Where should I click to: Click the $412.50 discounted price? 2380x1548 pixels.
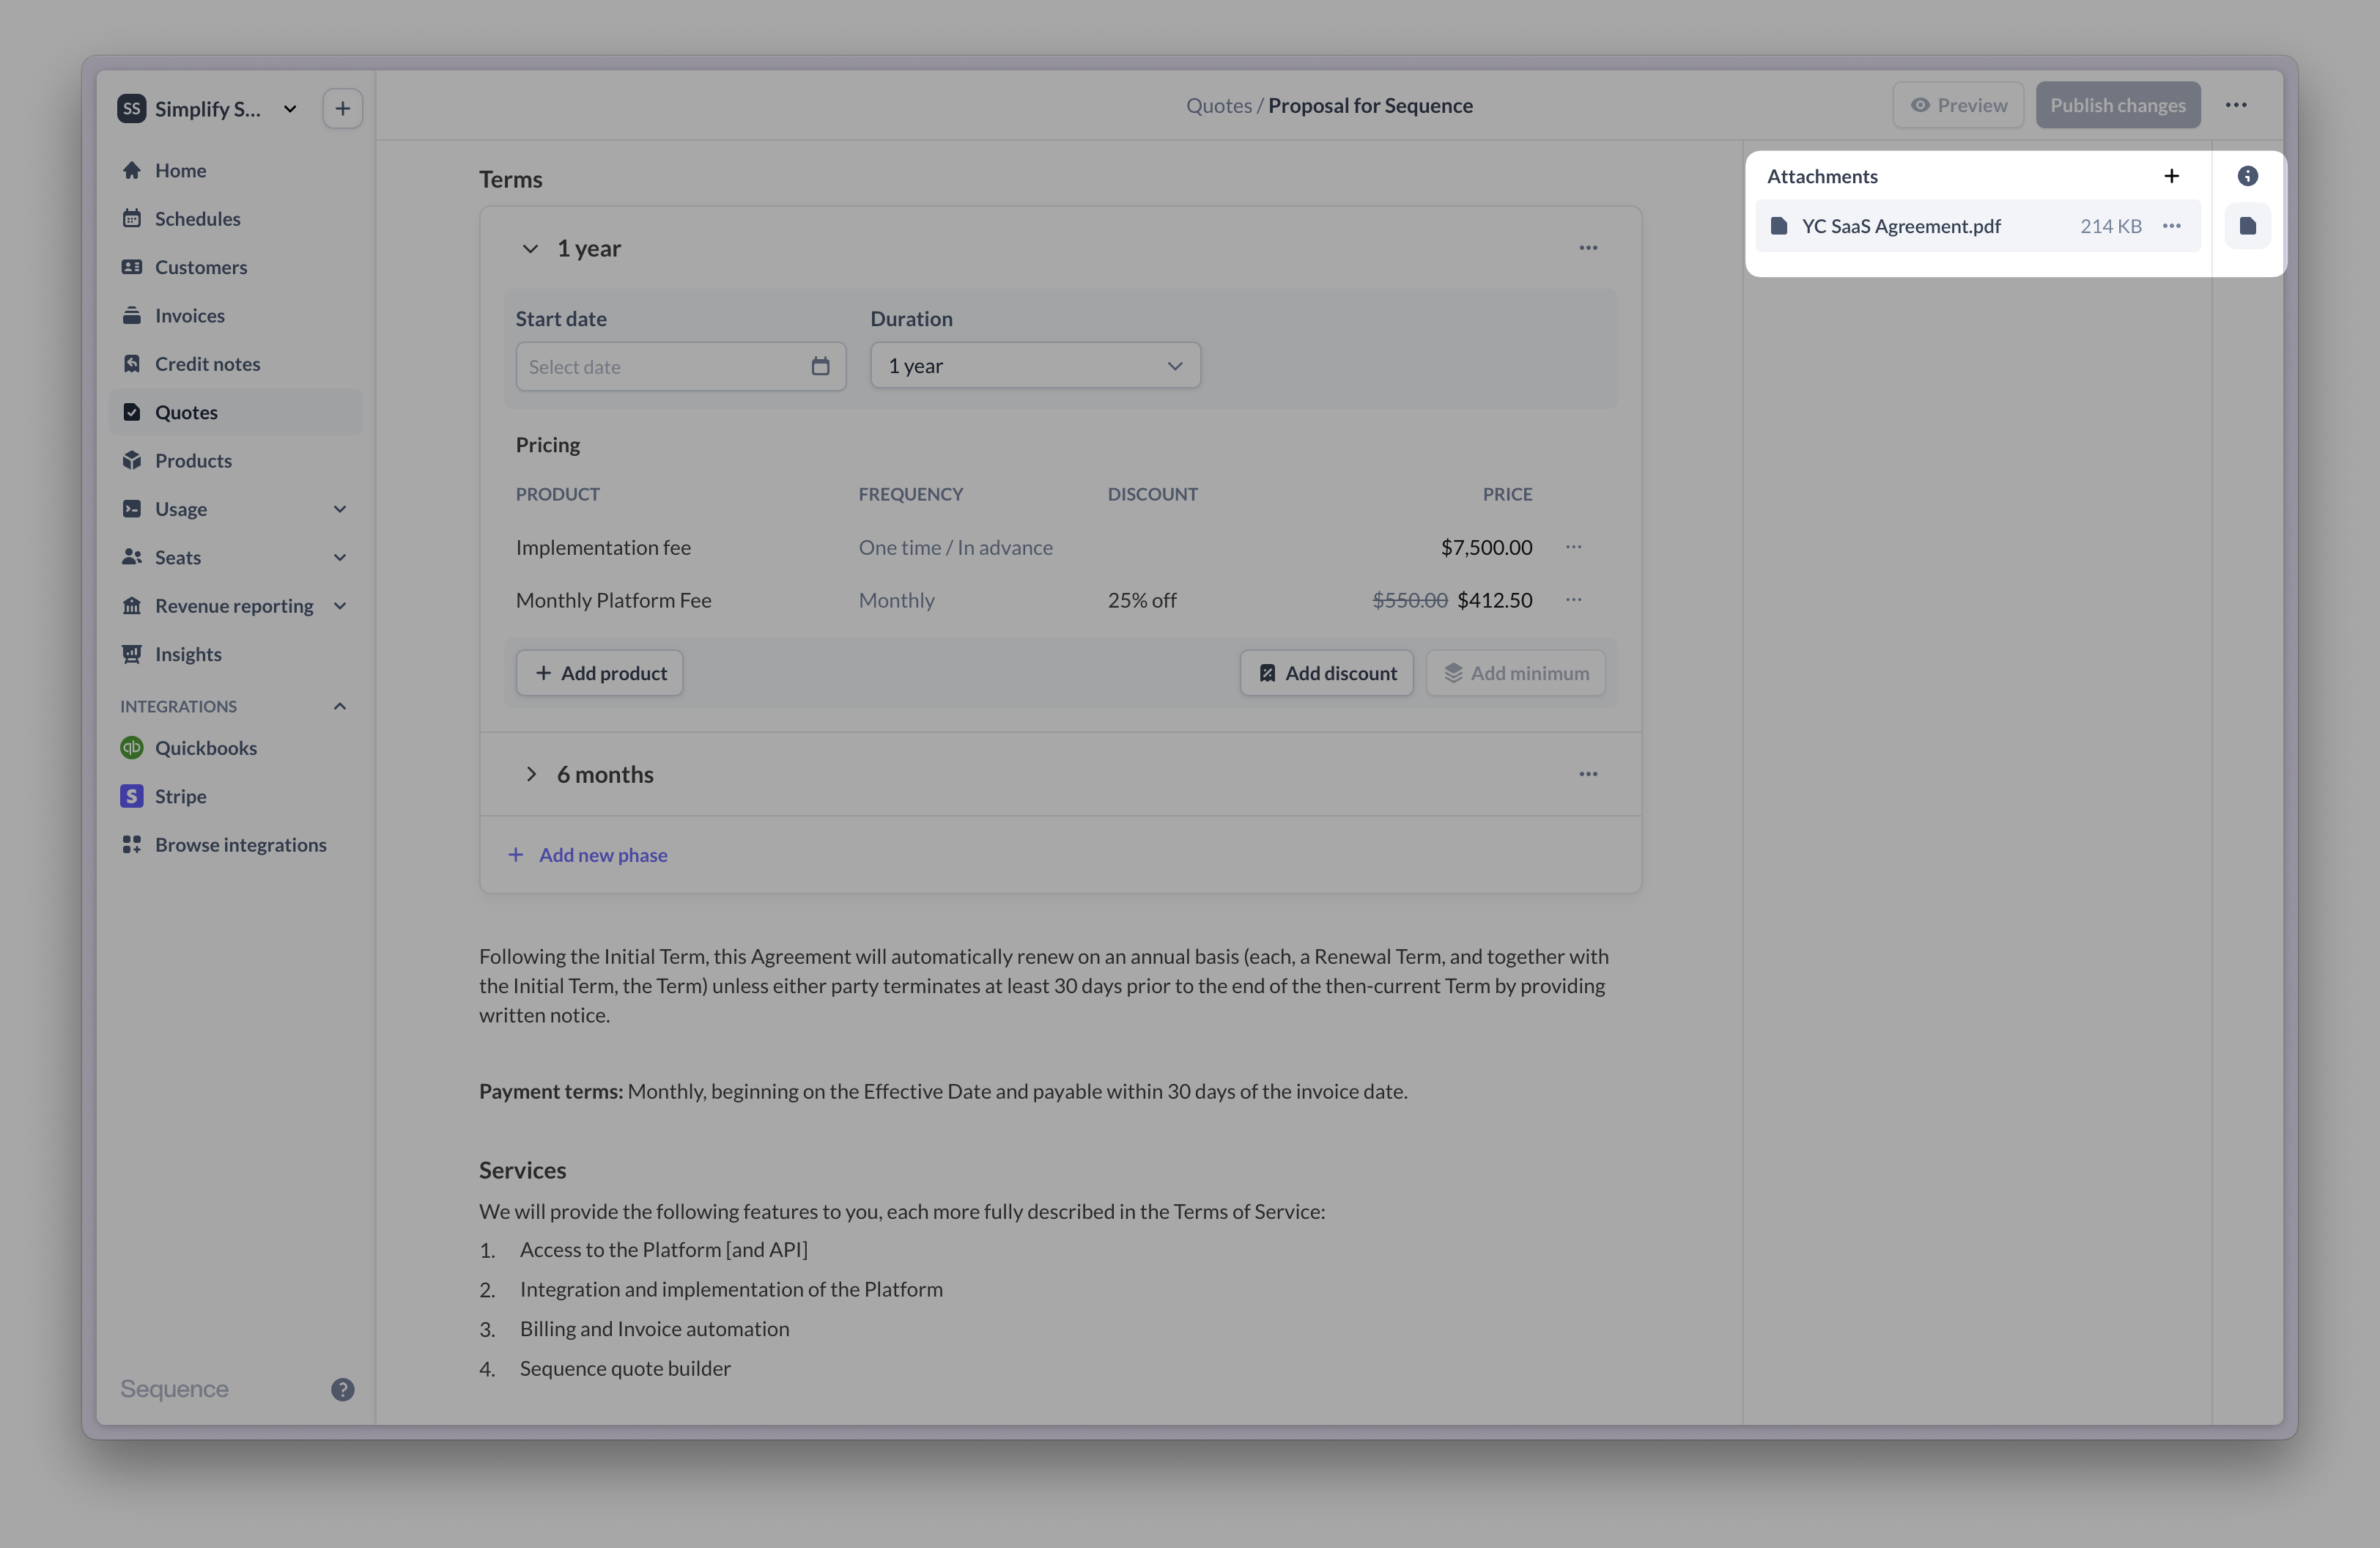tap(1494, 600)
